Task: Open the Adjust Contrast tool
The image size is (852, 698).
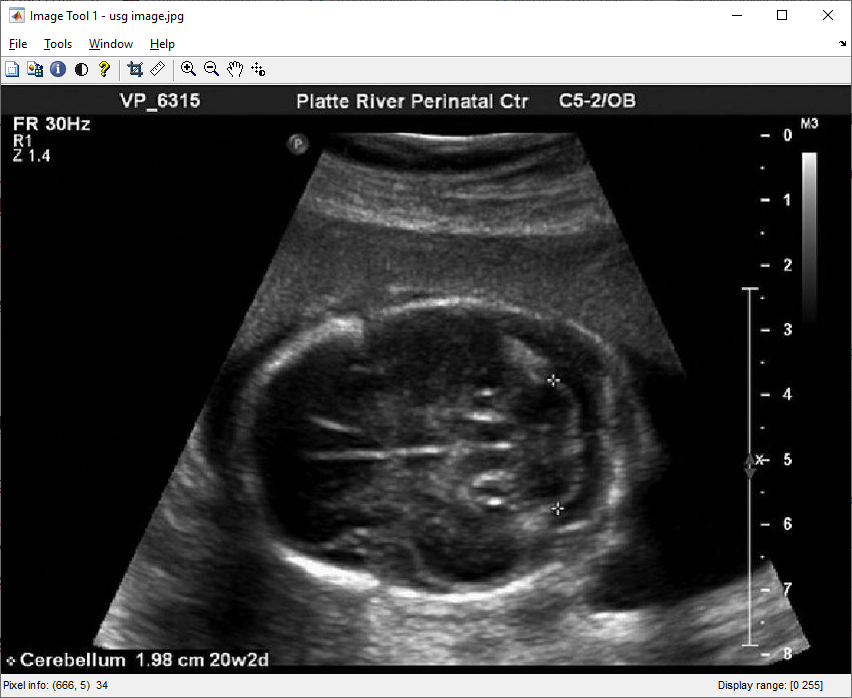Action: [81, 69]
